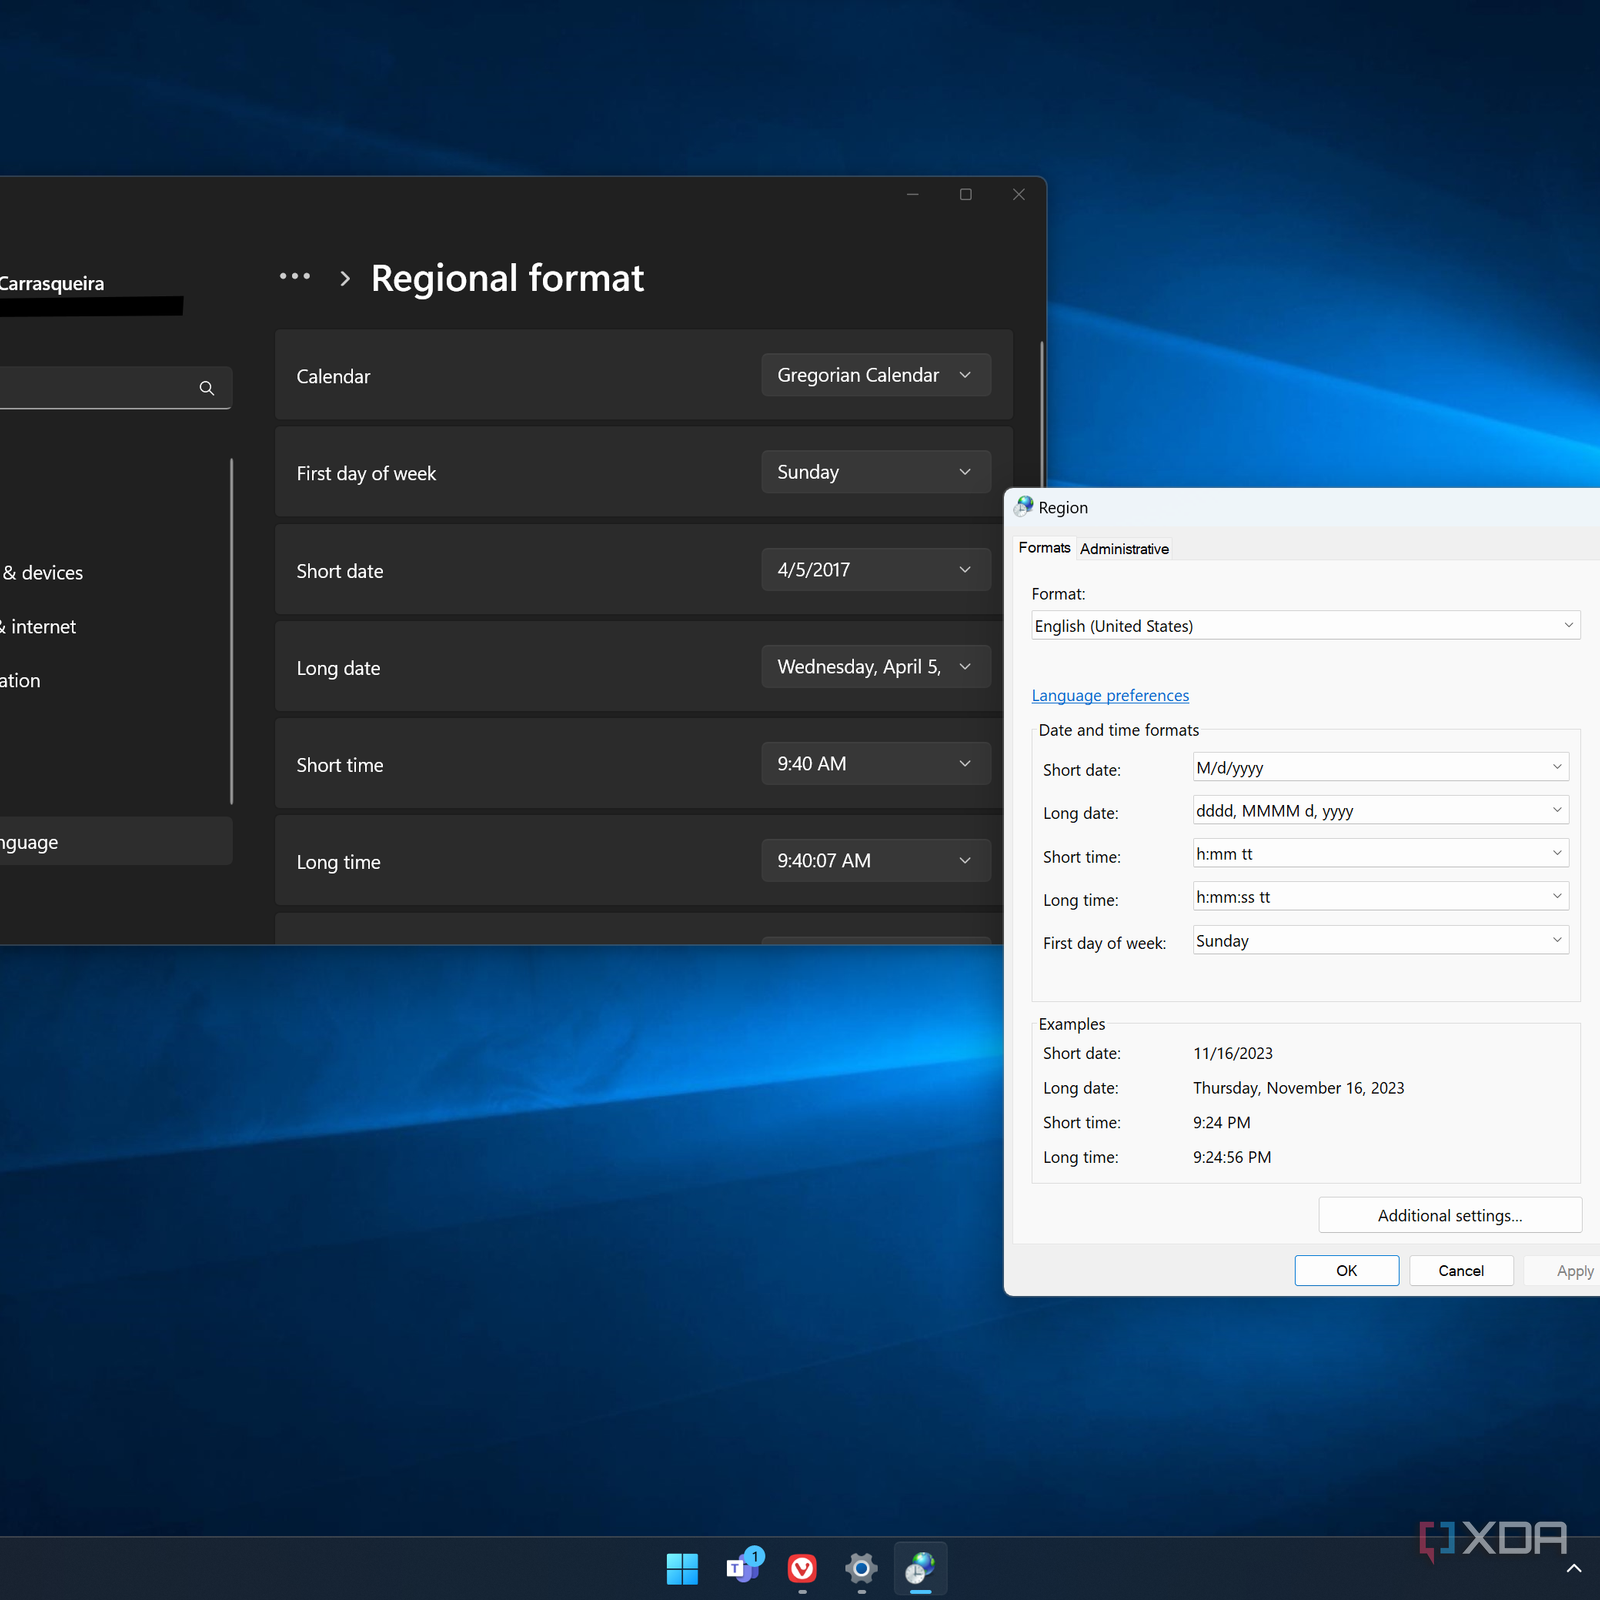
Task: Open the Short date 4/5/2017 dropdown
Action: click(x=875, y=570)
